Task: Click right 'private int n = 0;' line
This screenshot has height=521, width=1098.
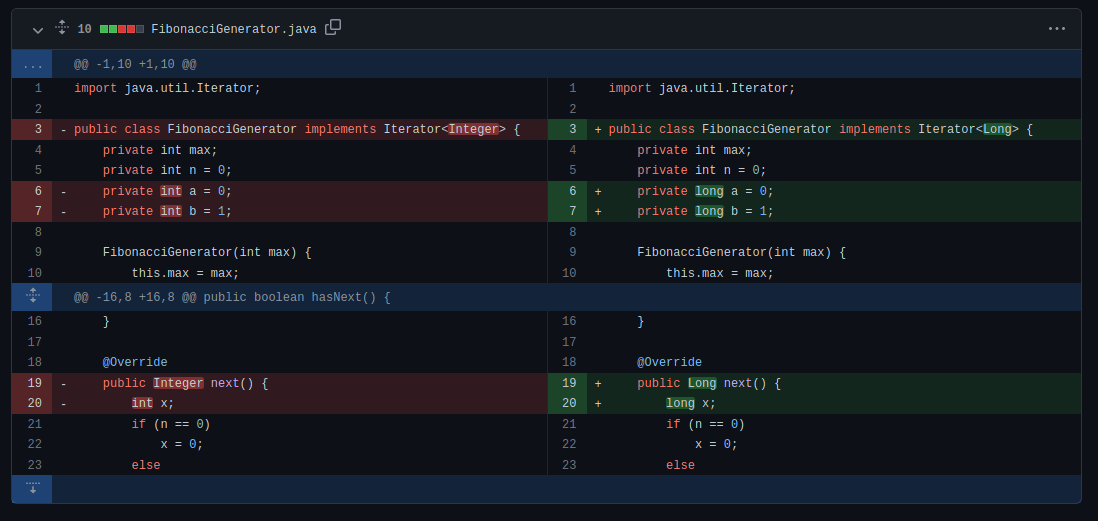Action: pos(702,170)
